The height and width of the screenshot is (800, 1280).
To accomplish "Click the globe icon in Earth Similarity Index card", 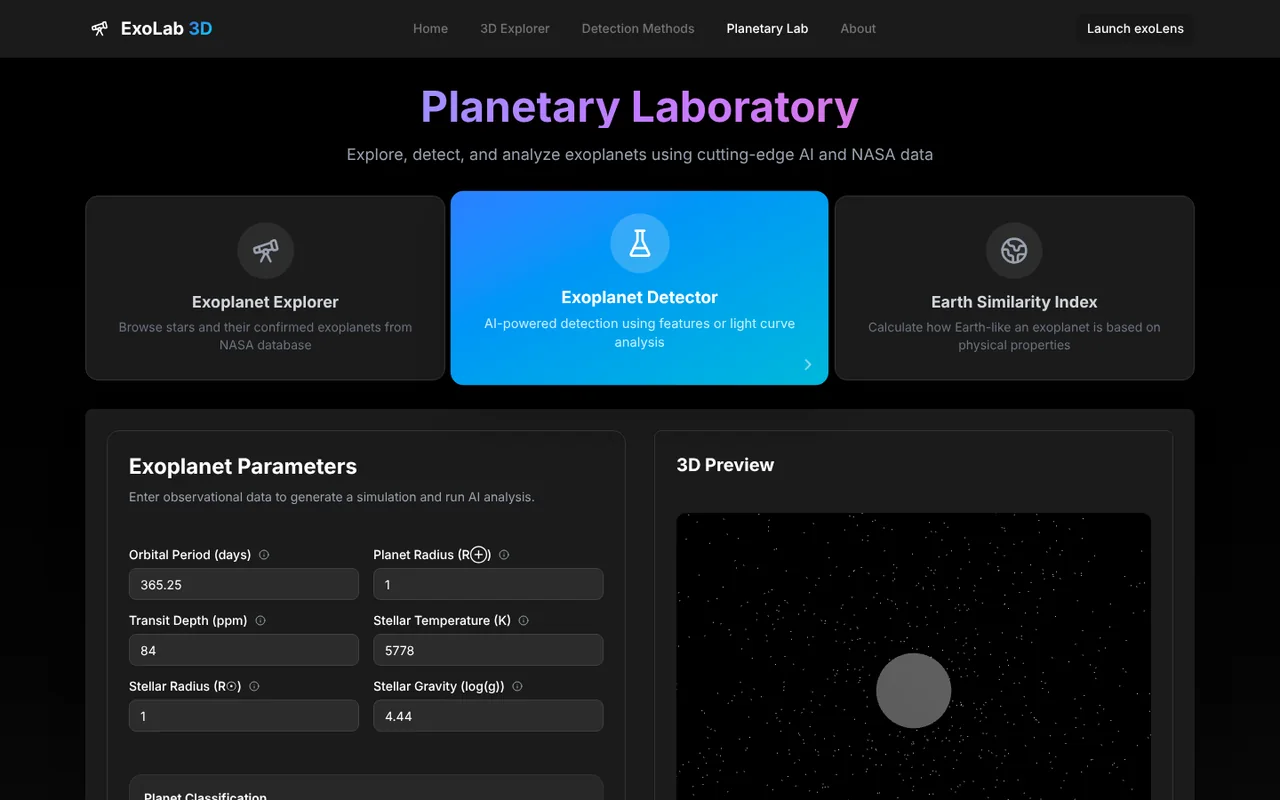I will pos(1014,250).
